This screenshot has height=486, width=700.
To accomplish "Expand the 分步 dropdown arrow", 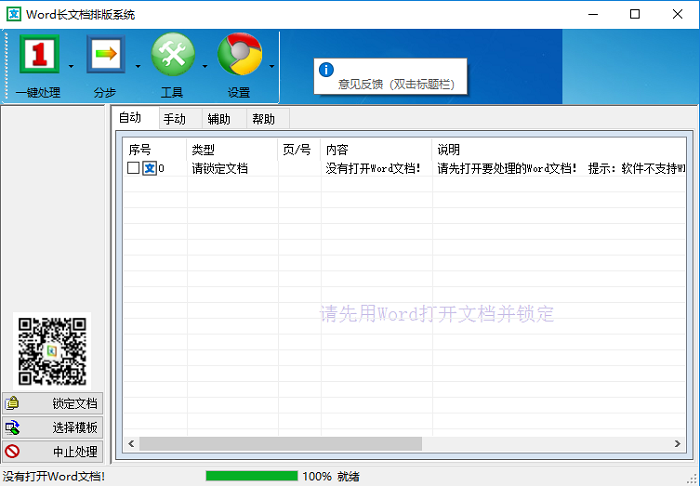I will tap(138, 66).
